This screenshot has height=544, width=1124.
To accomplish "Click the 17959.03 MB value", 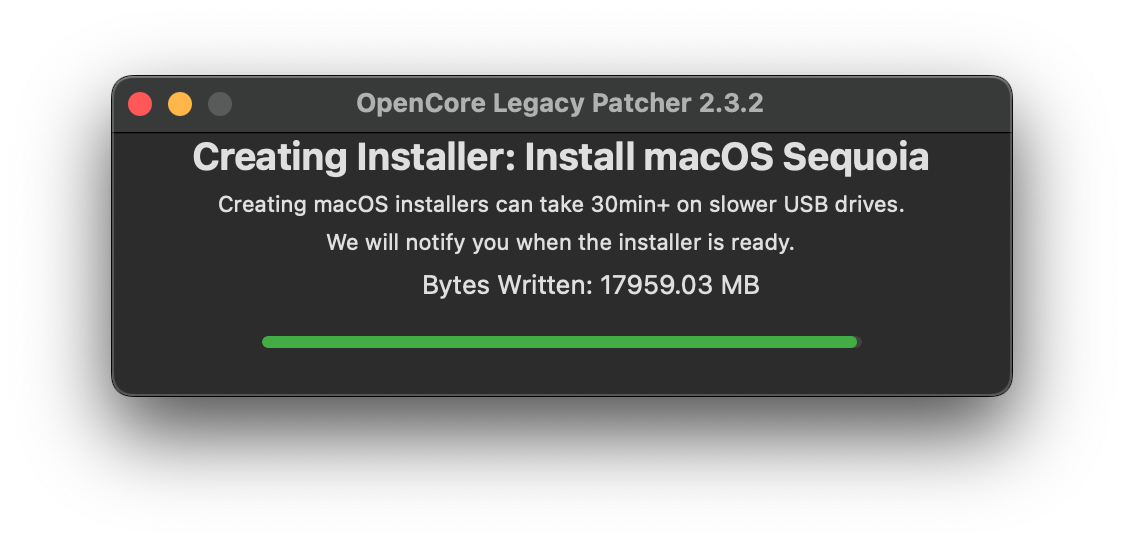I will [680, 285].
